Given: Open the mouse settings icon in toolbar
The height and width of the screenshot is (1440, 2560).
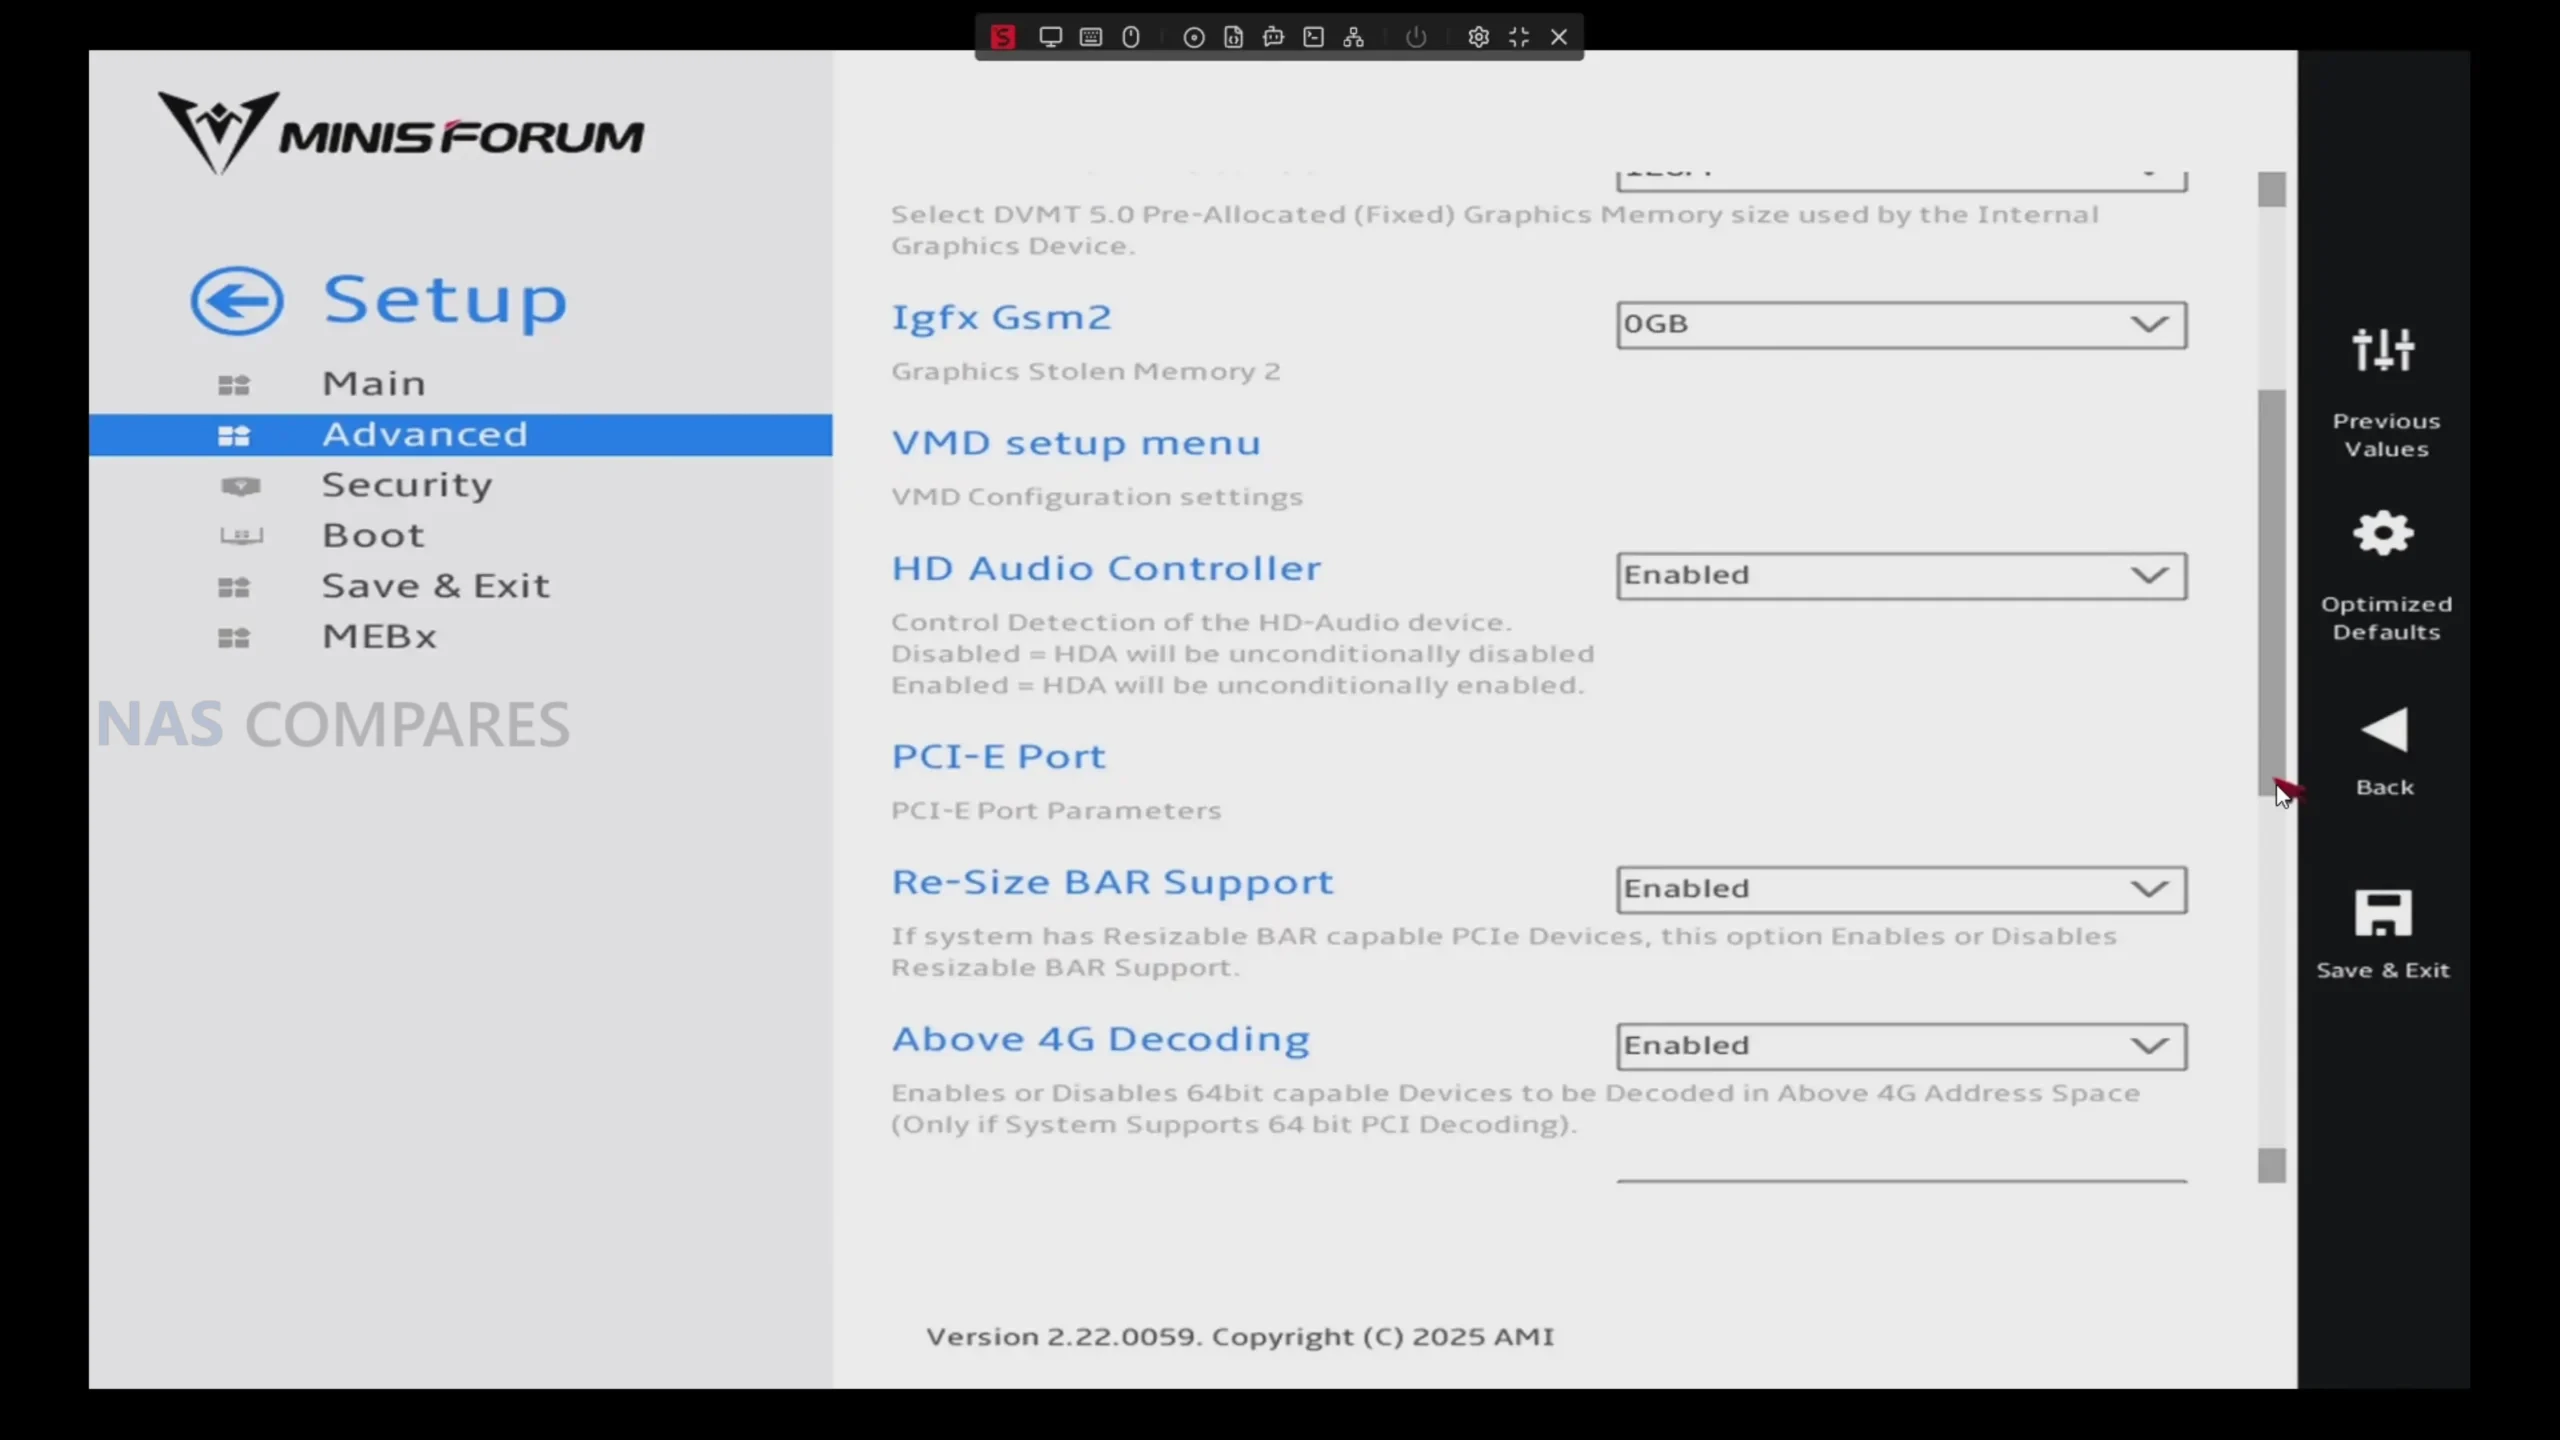Looking at the screenshot, I should 1131,37.
